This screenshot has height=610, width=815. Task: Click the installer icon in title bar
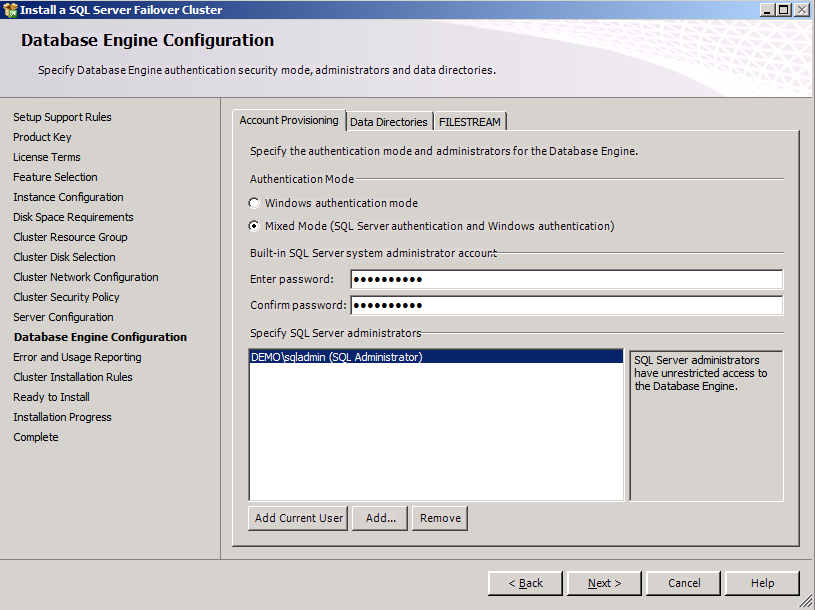pyautogui.click(x=10, y=9)
